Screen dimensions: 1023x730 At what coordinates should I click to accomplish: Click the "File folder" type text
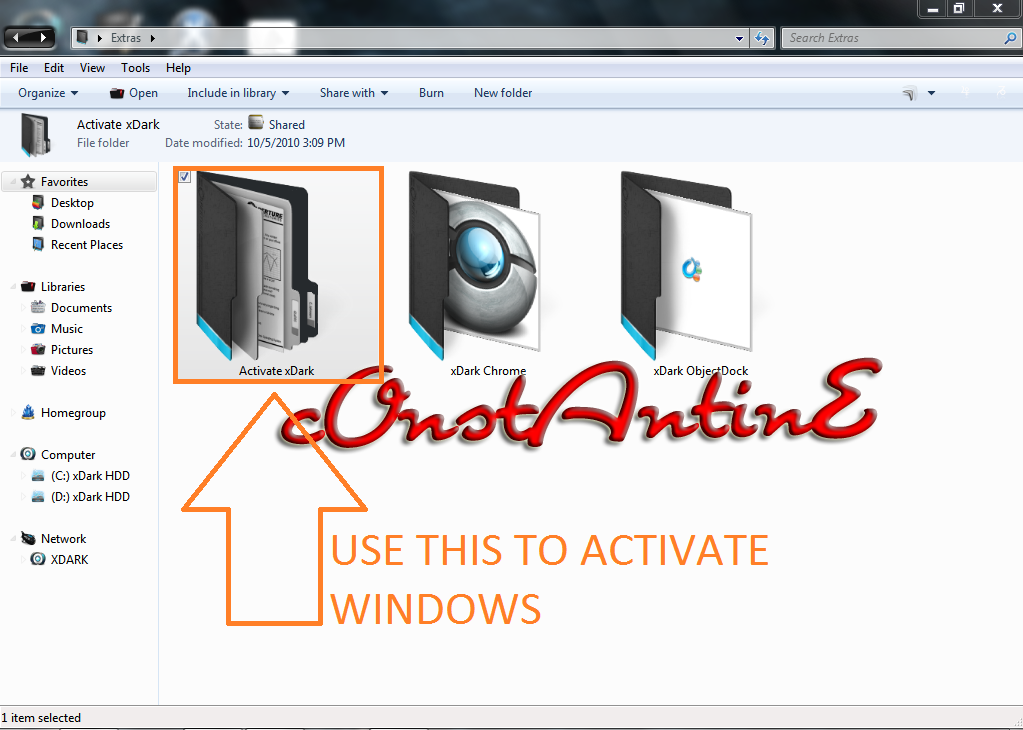(x=103, y=143)
